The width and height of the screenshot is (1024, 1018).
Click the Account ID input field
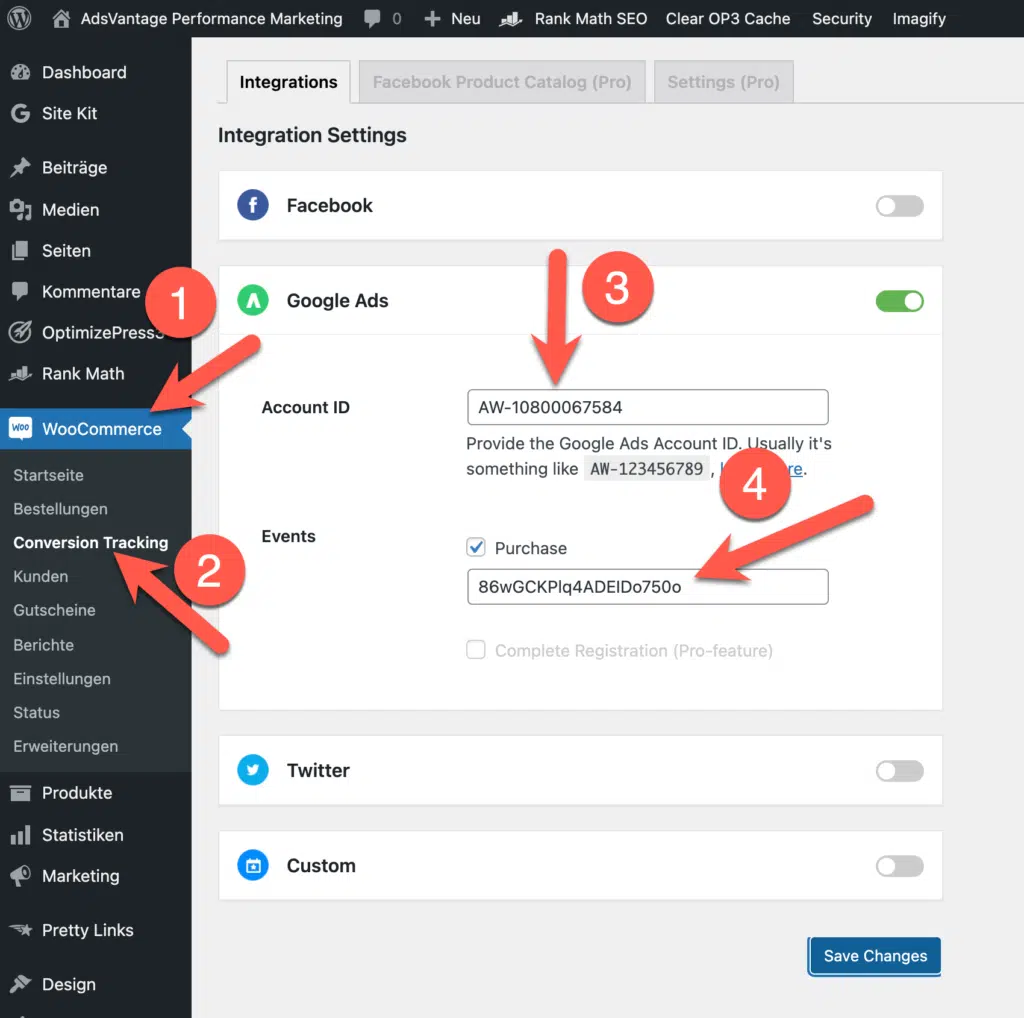pos(648,407)
